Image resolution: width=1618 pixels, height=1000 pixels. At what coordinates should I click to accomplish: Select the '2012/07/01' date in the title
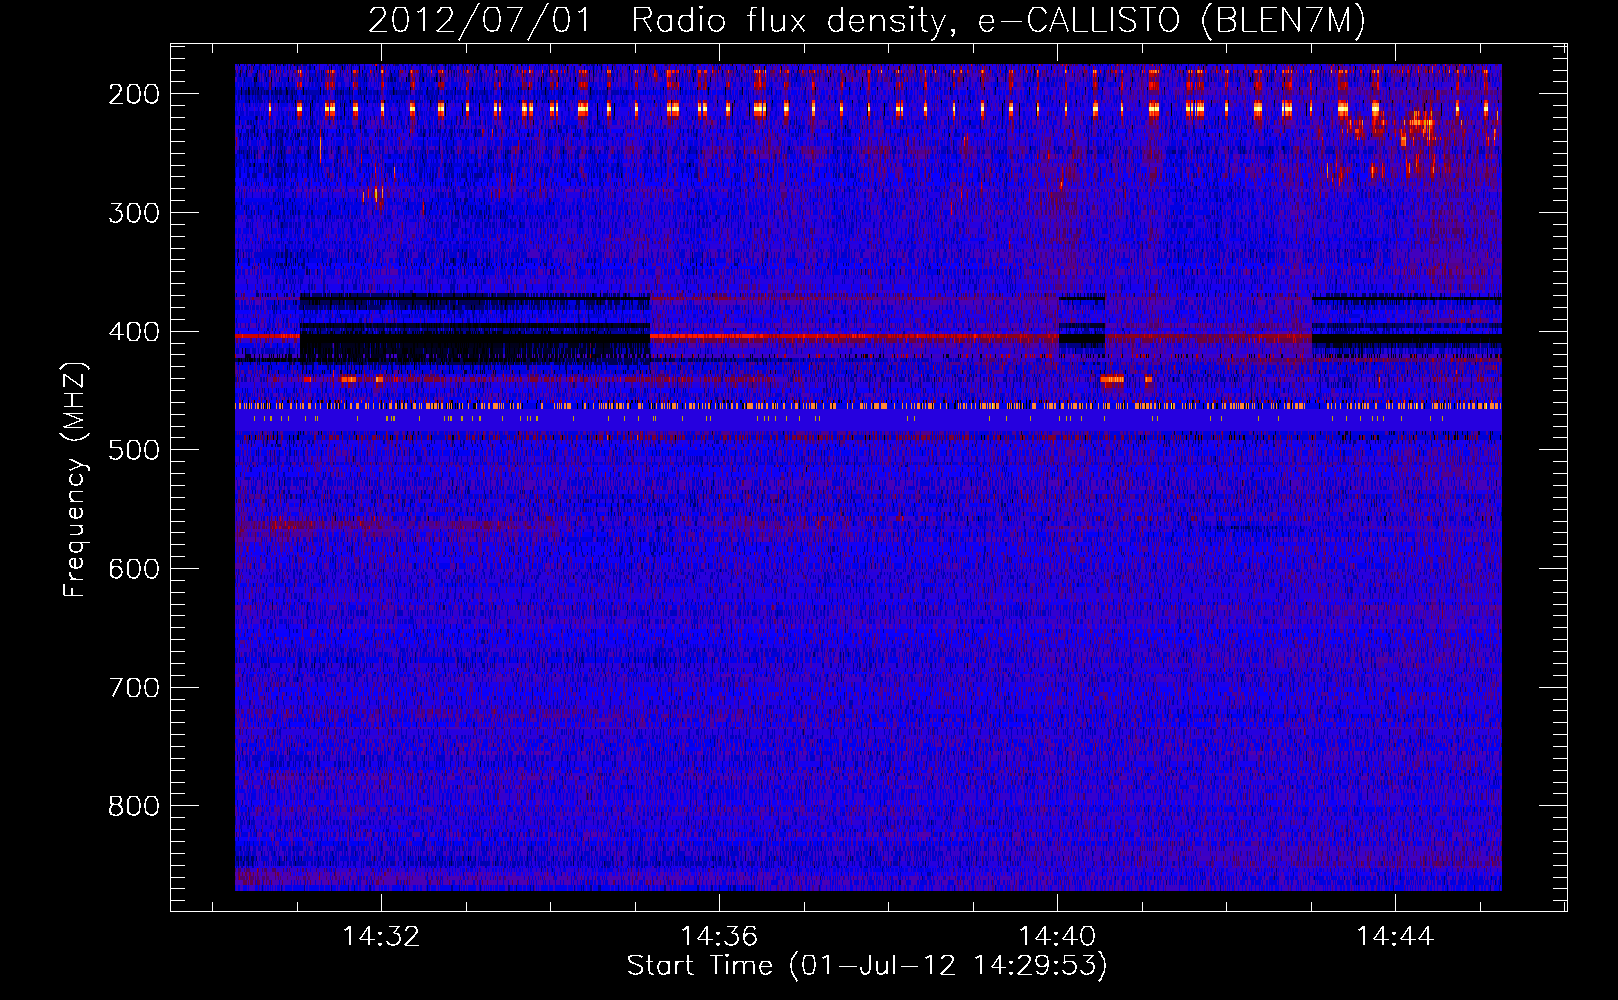[480, 21]
